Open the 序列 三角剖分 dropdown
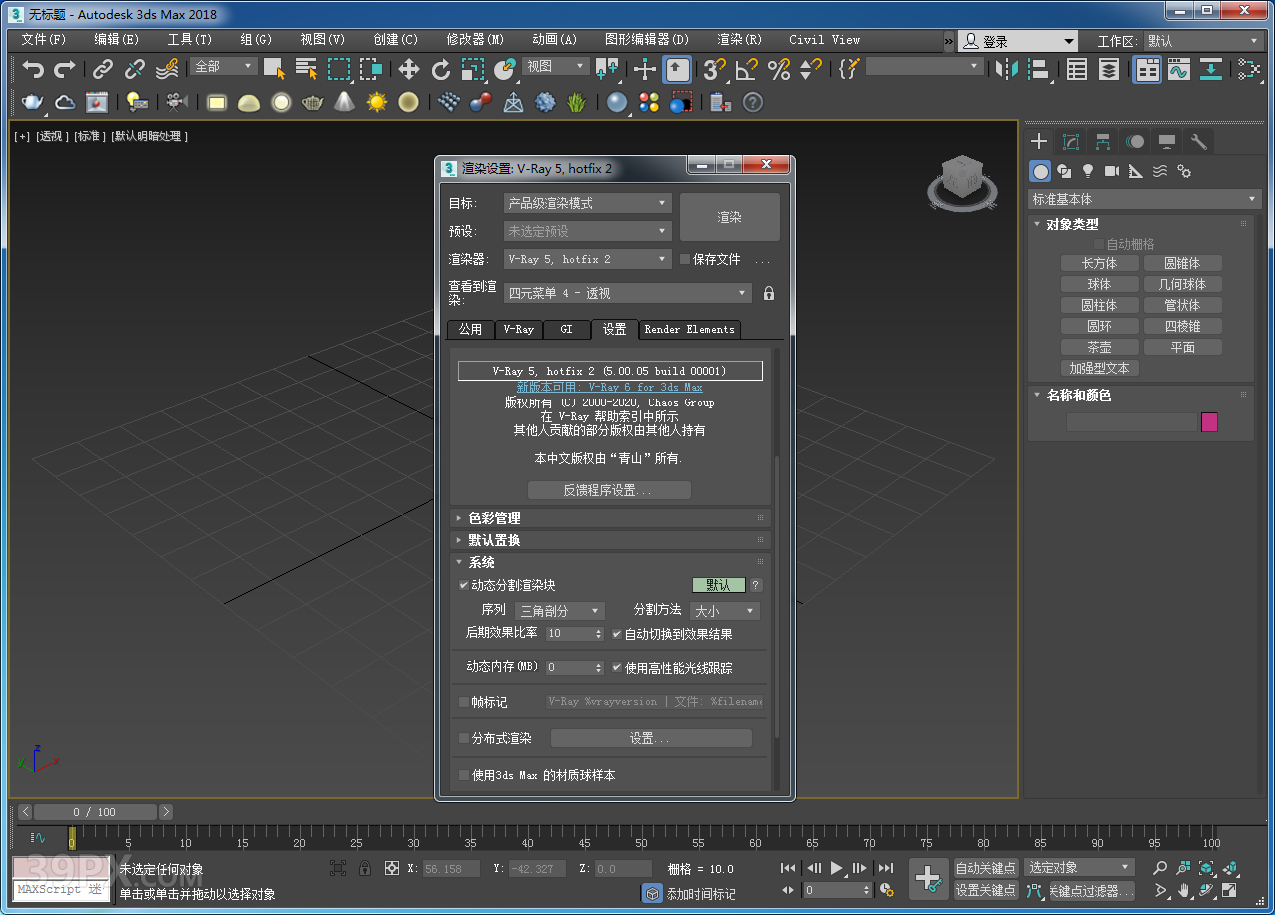Screen dimensions: 1275x915 click(x=560, y=611)
